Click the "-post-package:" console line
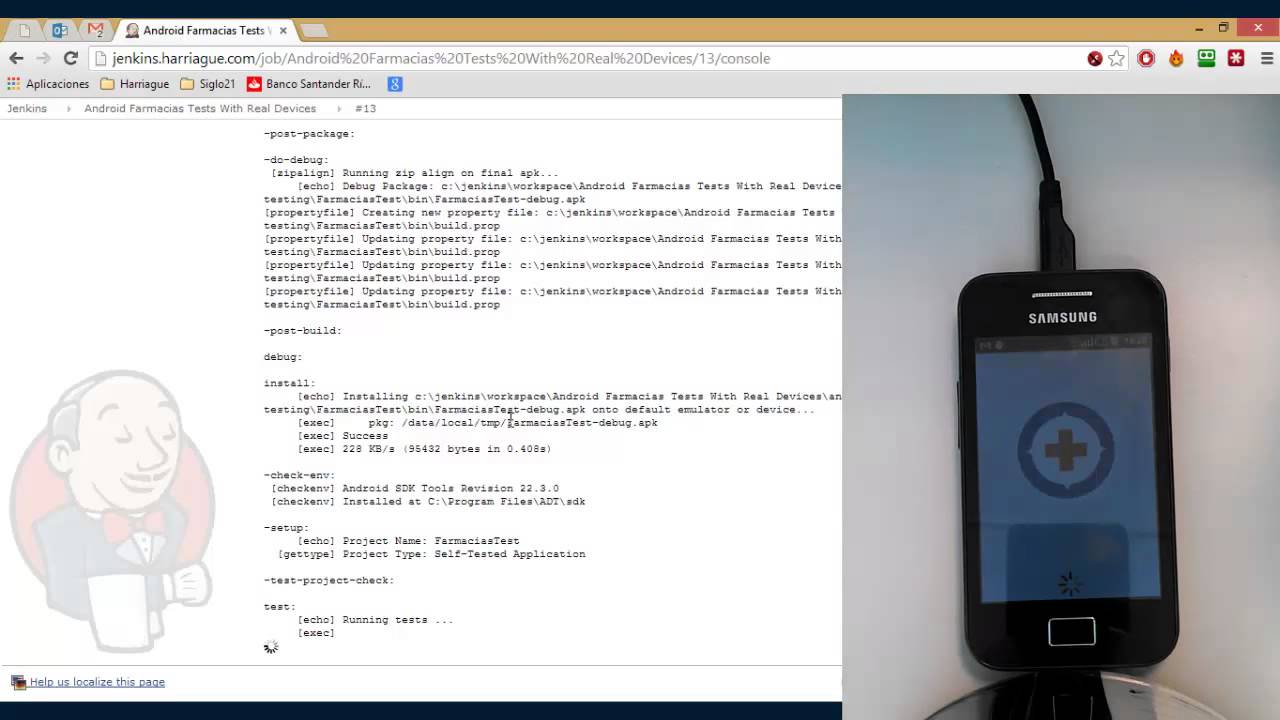1280x720 pixels. (x=309, y=134)
